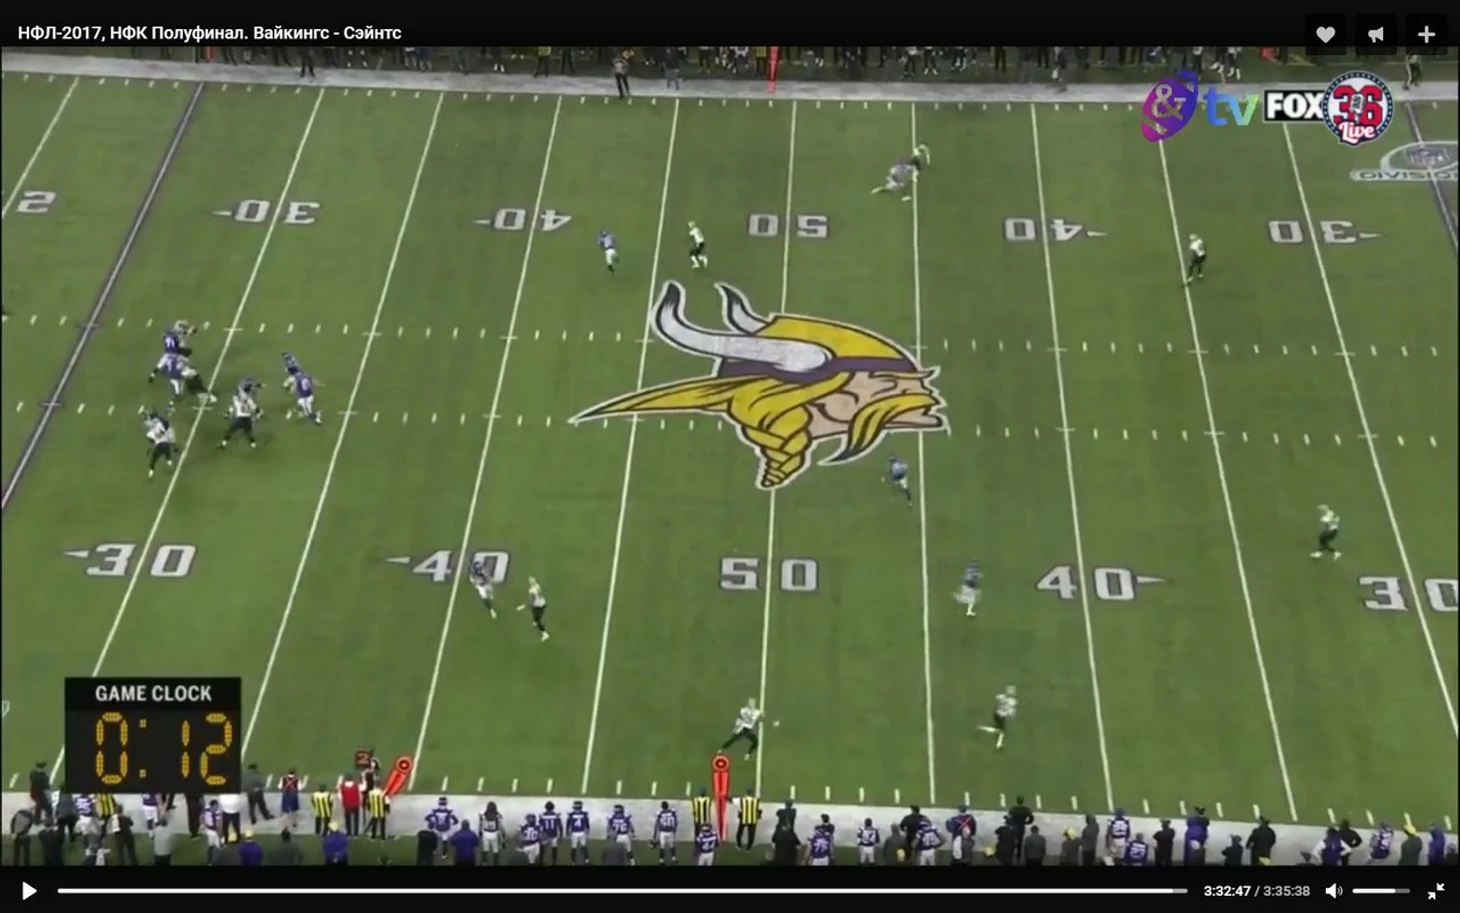1460x913 pixels.
Task: Click the elapsed time 3:32:47
Action: coord(1227,891)
